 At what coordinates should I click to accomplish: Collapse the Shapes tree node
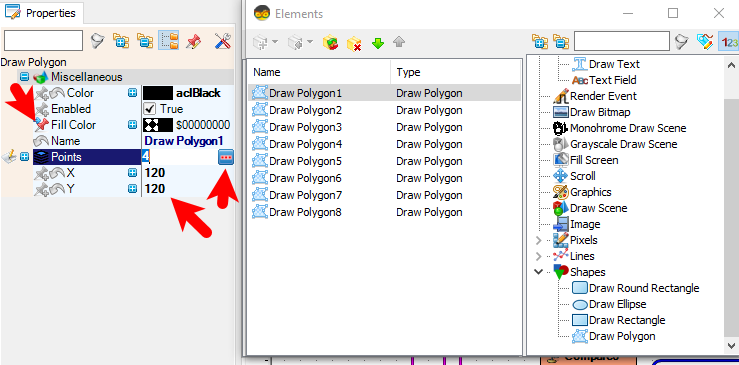539,272
